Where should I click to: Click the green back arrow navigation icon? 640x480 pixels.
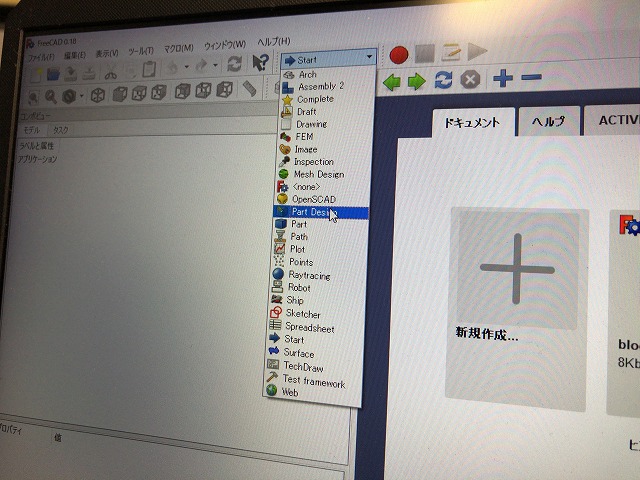(392, 81)
